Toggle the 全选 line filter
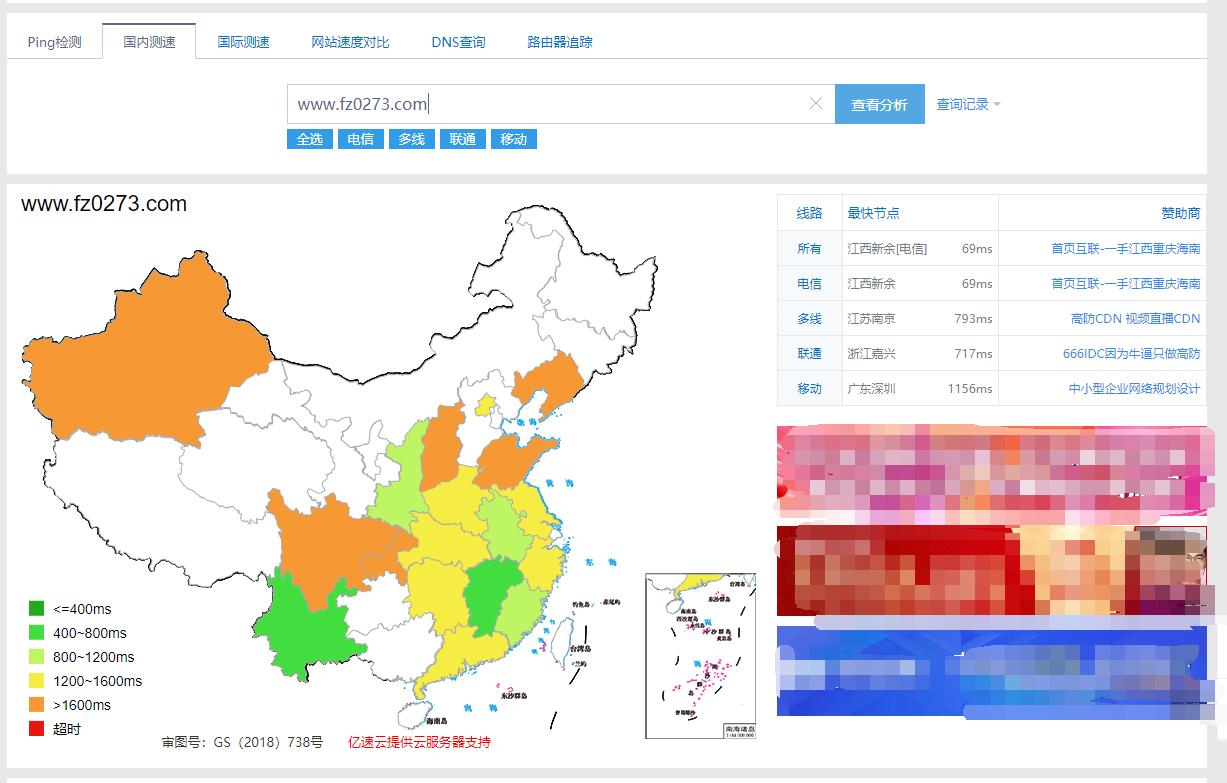The image size is (1227, 783). click(x=310, y=139)
